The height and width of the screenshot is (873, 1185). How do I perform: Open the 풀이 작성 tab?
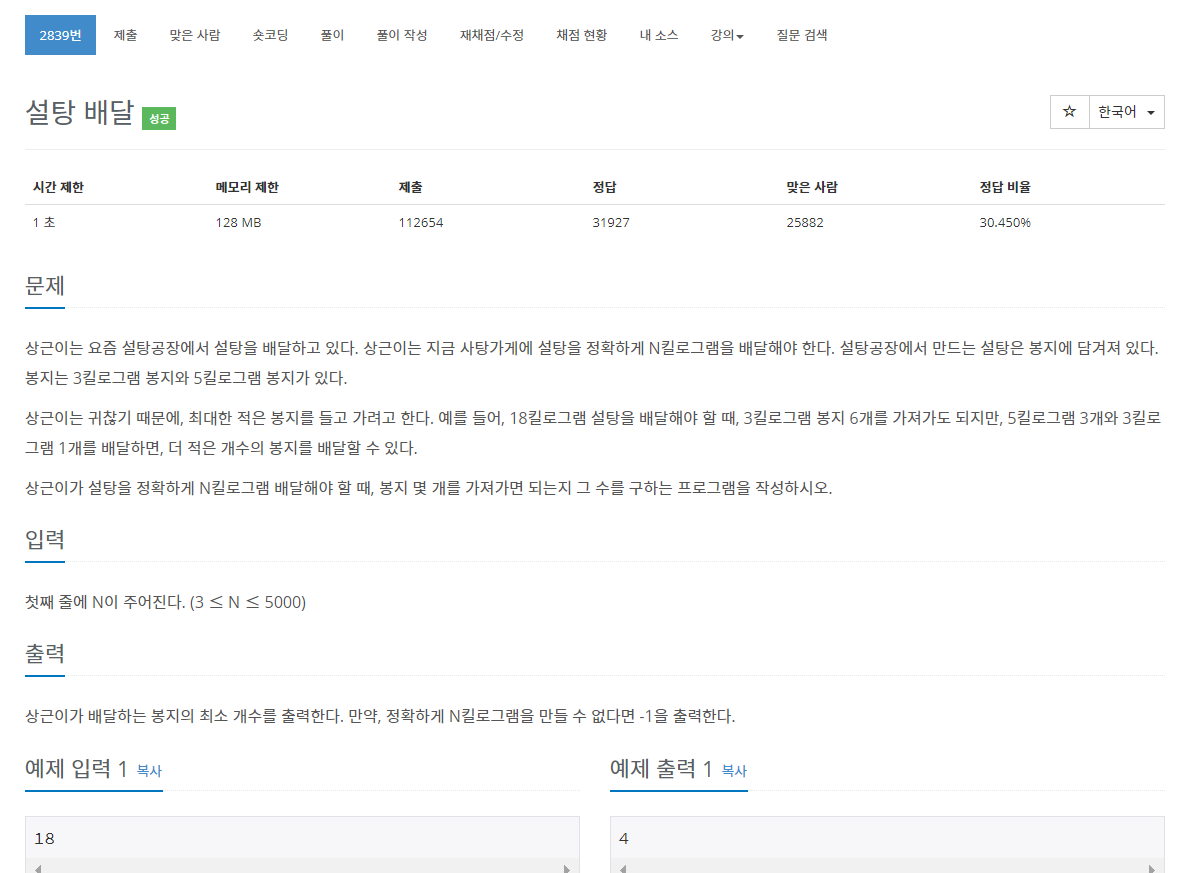[x=402, y=35]
